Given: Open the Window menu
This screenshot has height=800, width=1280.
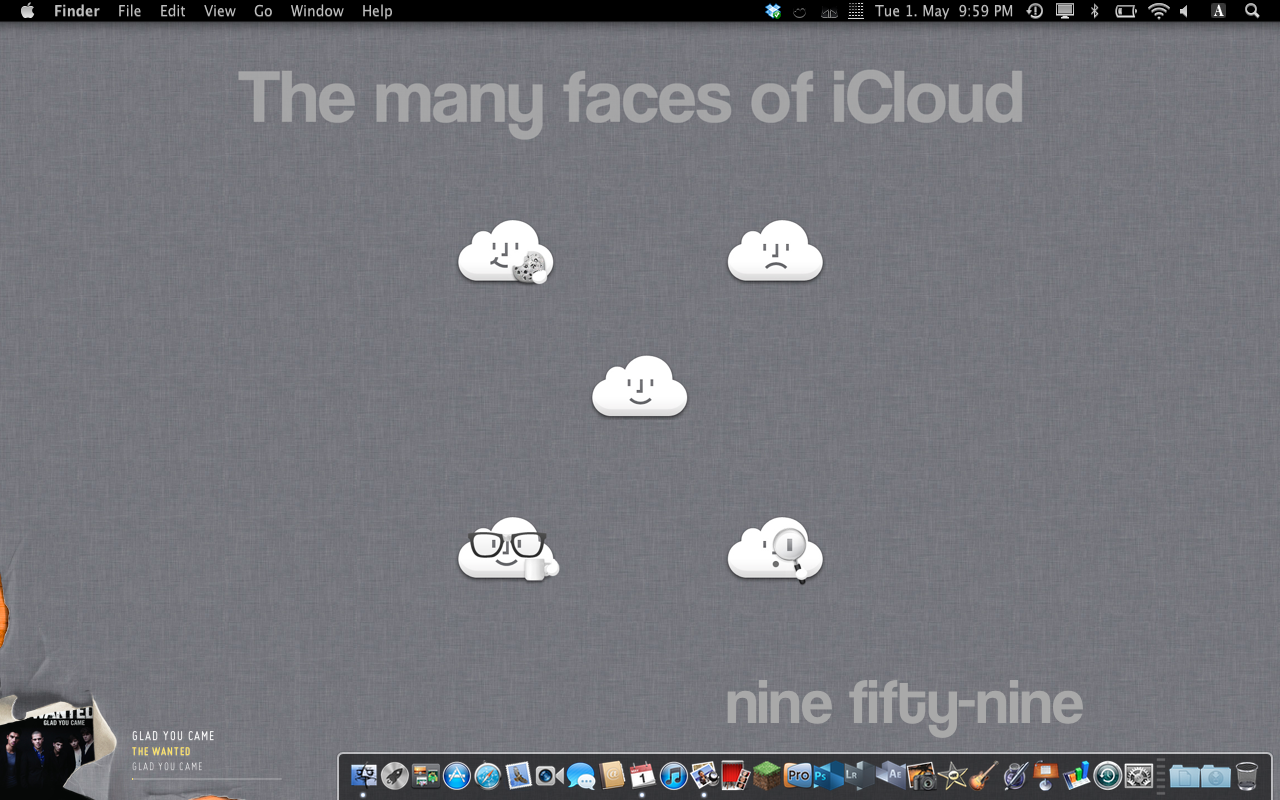Looking at the screenshot, I should pyautogui.click(x=316, y=11).
